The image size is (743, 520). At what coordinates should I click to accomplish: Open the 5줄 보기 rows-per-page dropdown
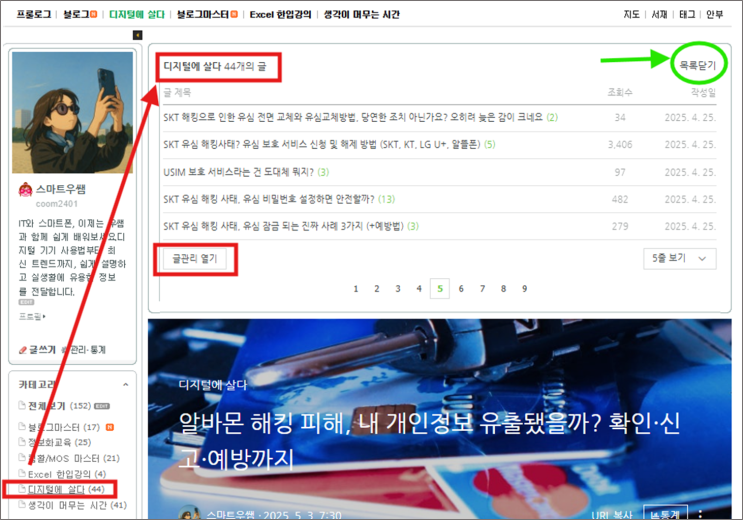tap(680, 258)
